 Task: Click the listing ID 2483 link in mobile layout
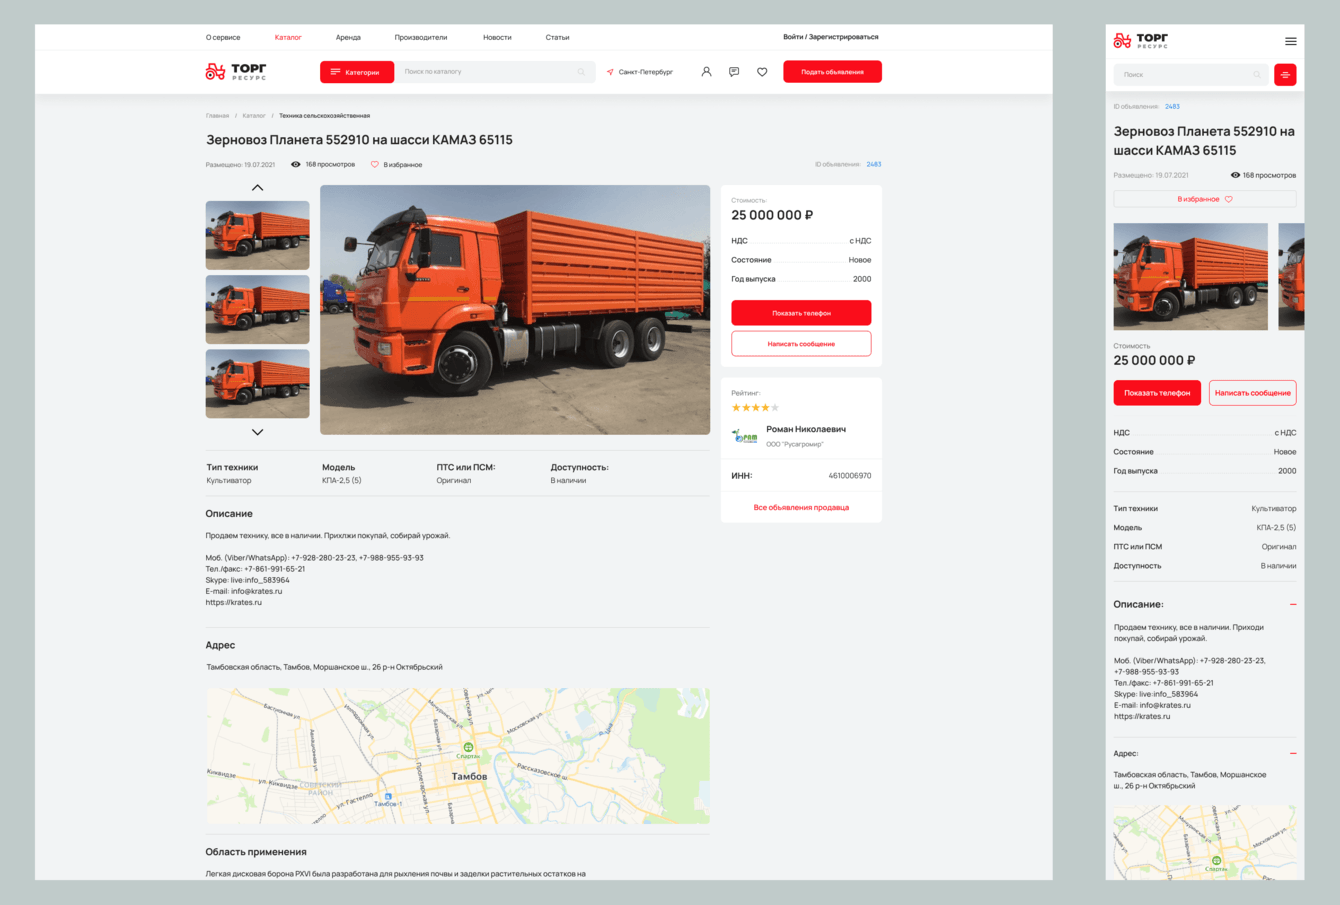click(1172, 106)
